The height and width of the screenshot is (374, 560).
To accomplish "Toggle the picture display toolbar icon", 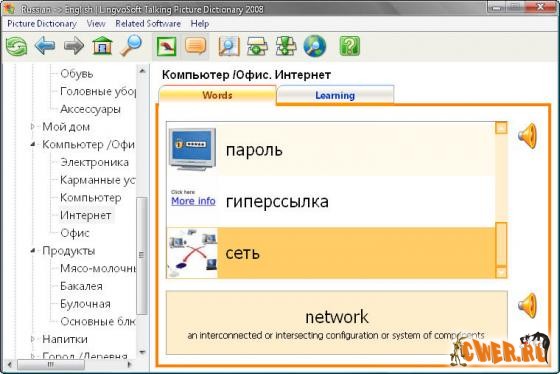I will click(166, 46).
